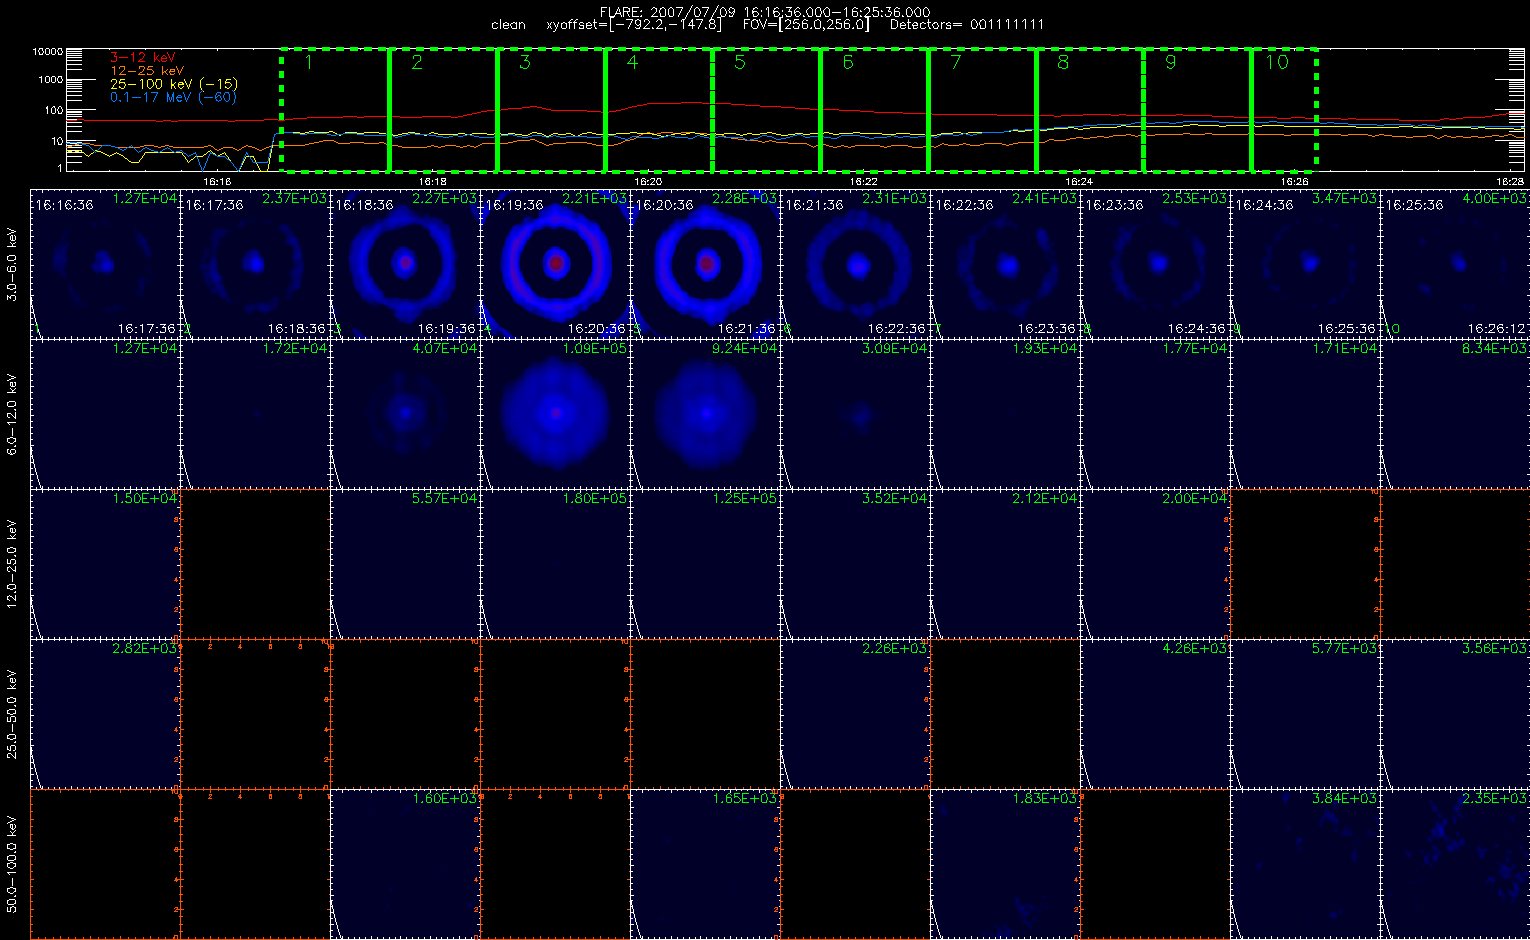Click the 3.52E+04 peak value label

pyautogui.click(x=895, y=499)
